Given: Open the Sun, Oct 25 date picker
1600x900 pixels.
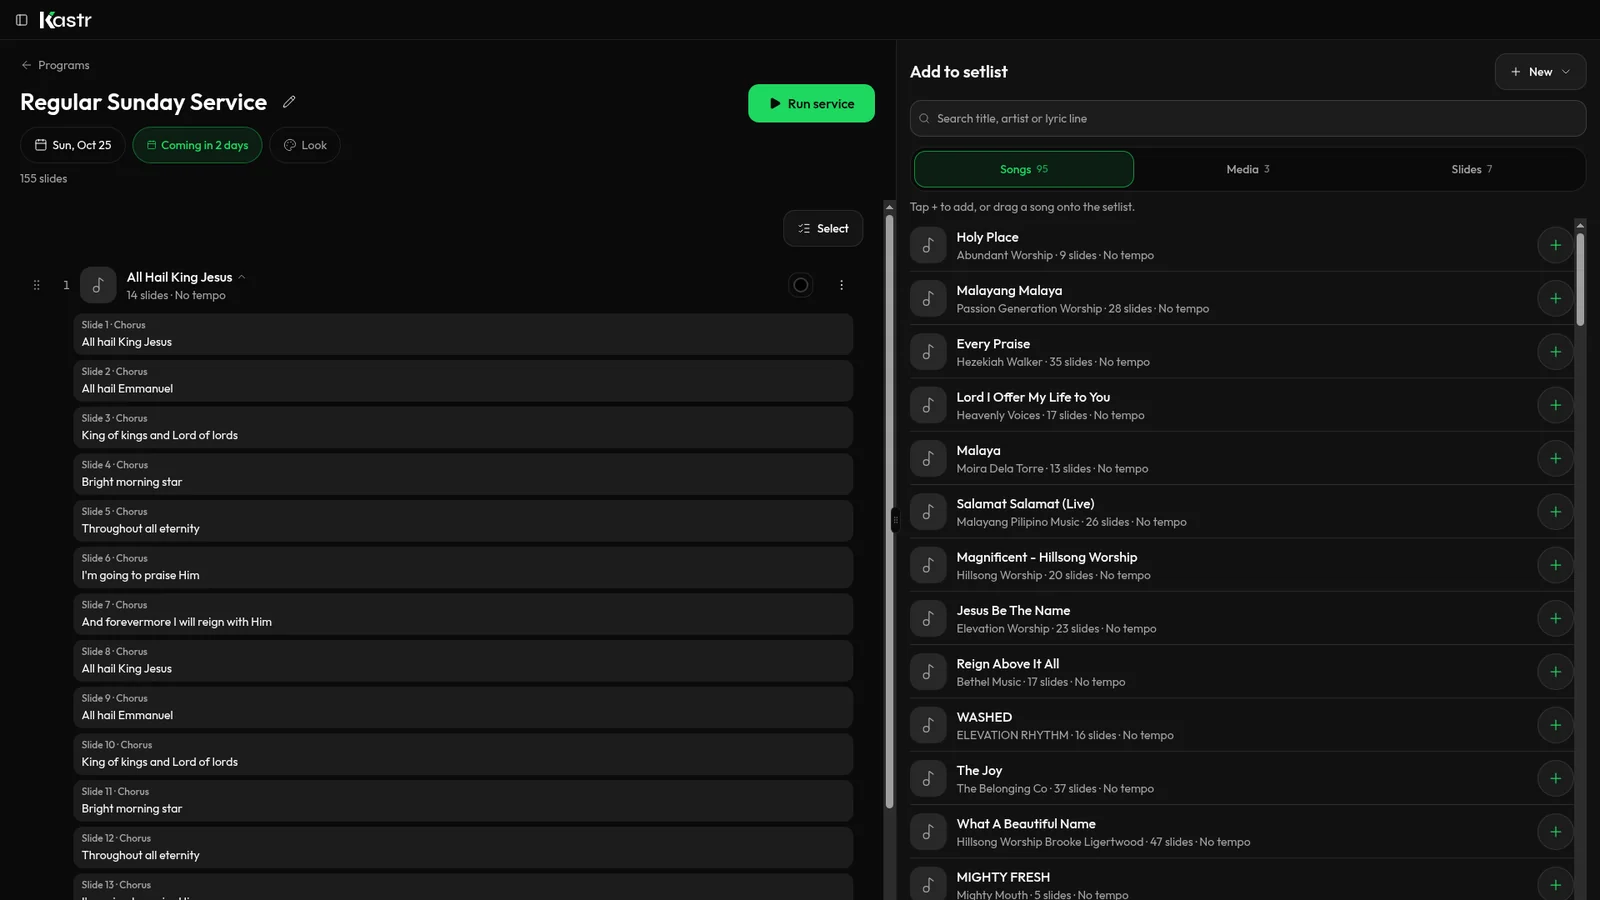Looking at the screenshot, I should (x=72, y=145).
